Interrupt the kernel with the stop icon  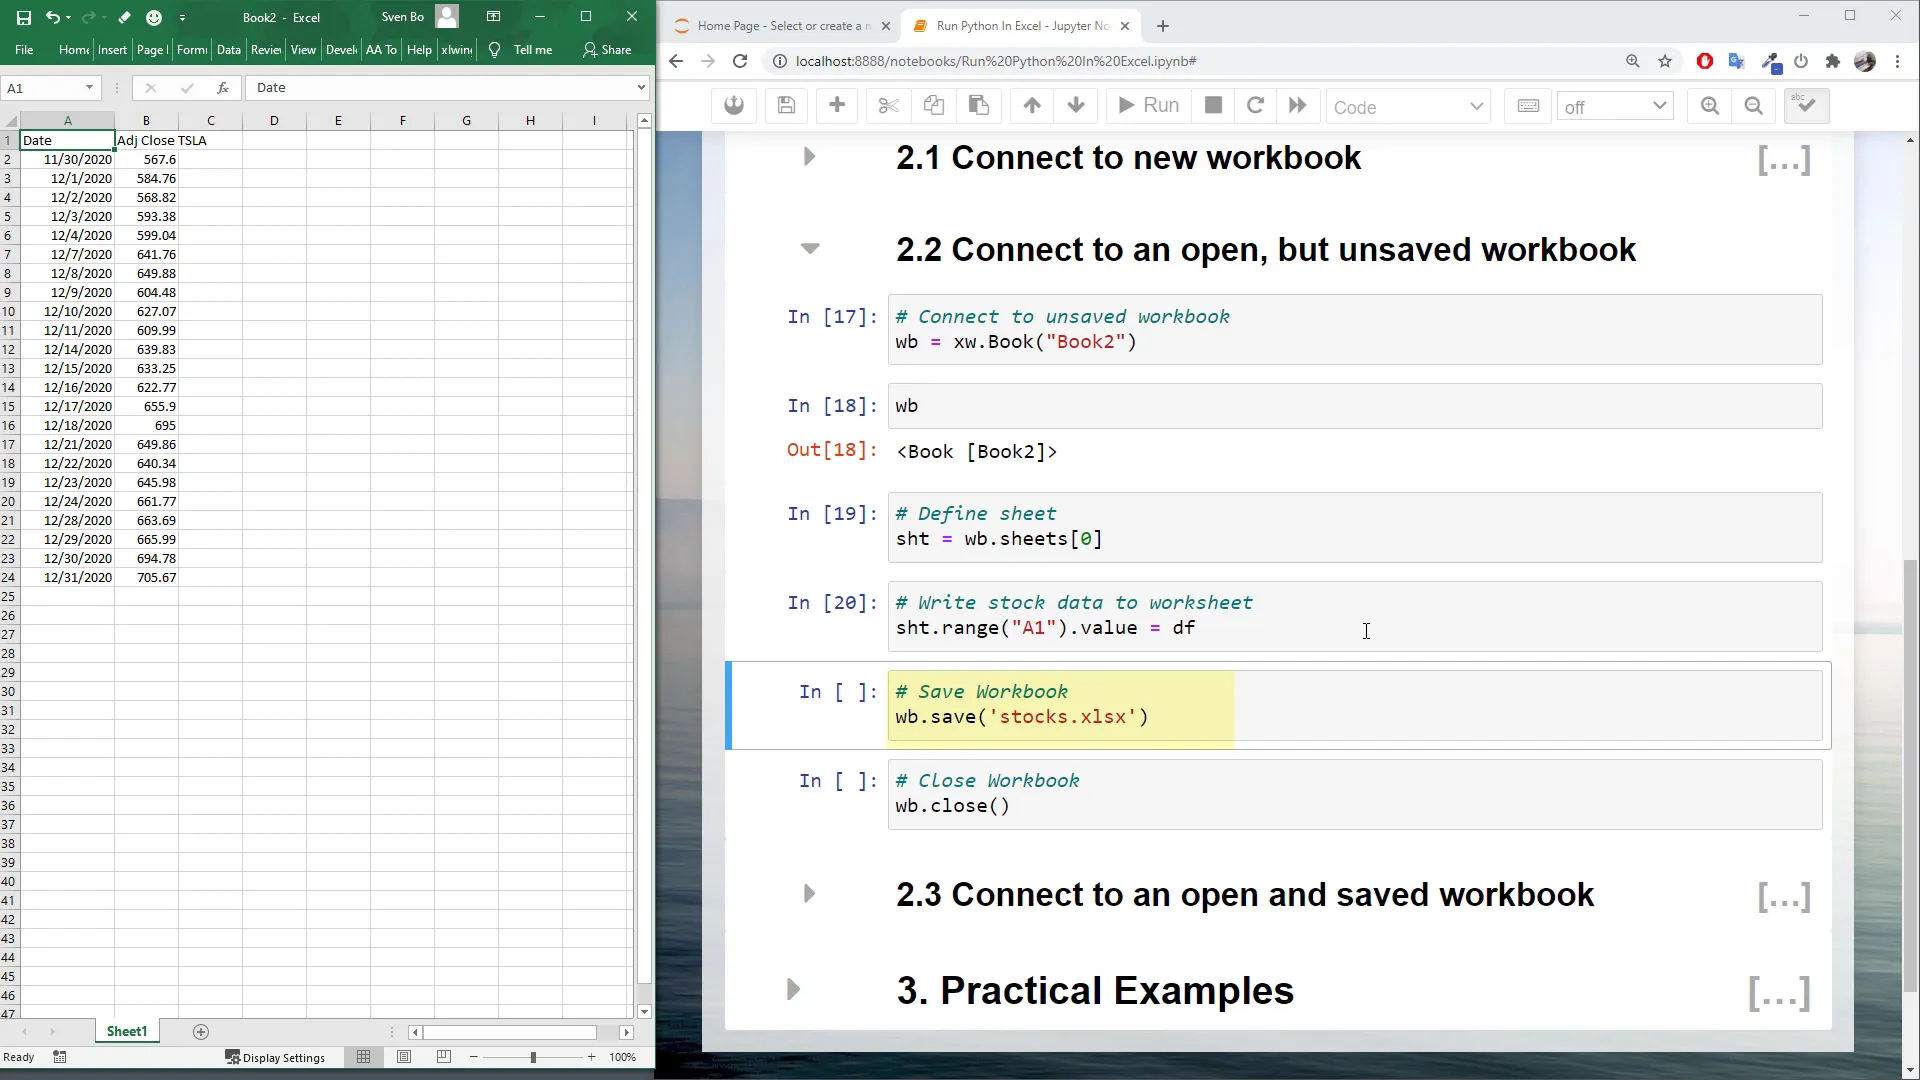1212,106
